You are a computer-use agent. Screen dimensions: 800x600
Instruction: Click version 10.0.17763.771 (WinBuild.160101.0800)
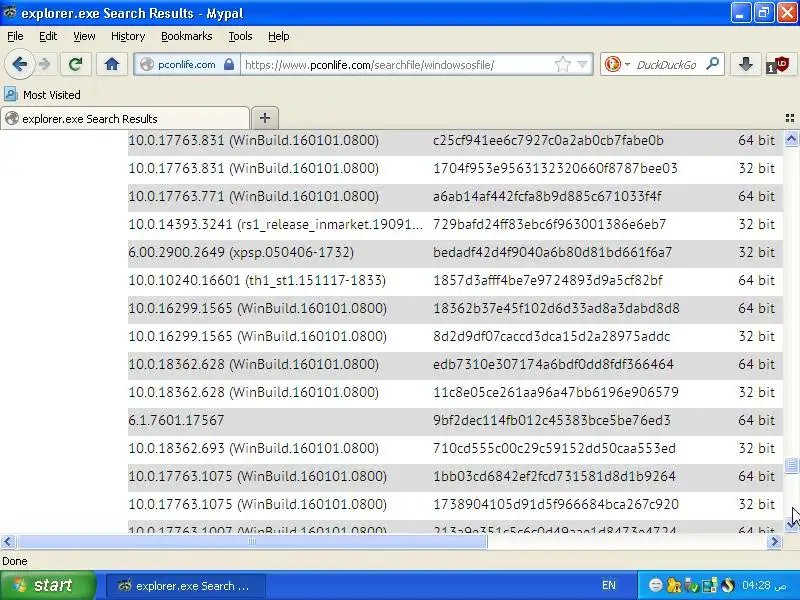click(254, 196)
